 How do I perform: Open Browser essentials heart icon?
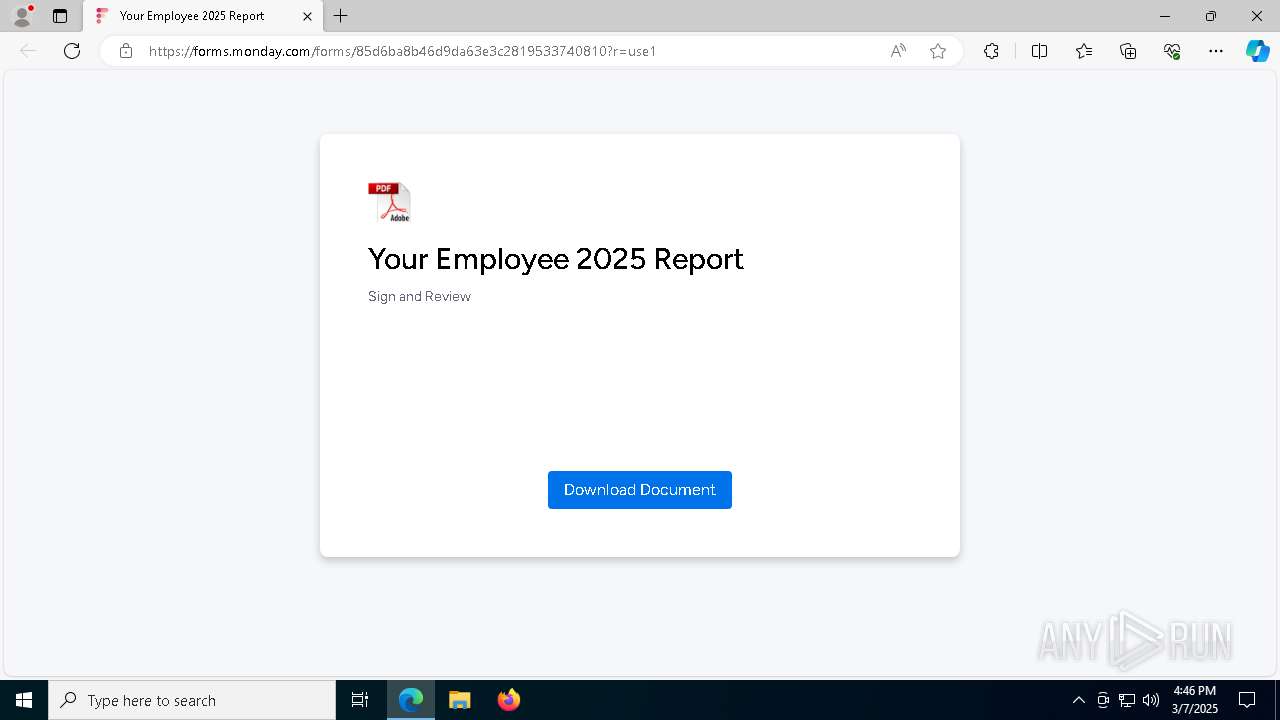(1172, 51)
